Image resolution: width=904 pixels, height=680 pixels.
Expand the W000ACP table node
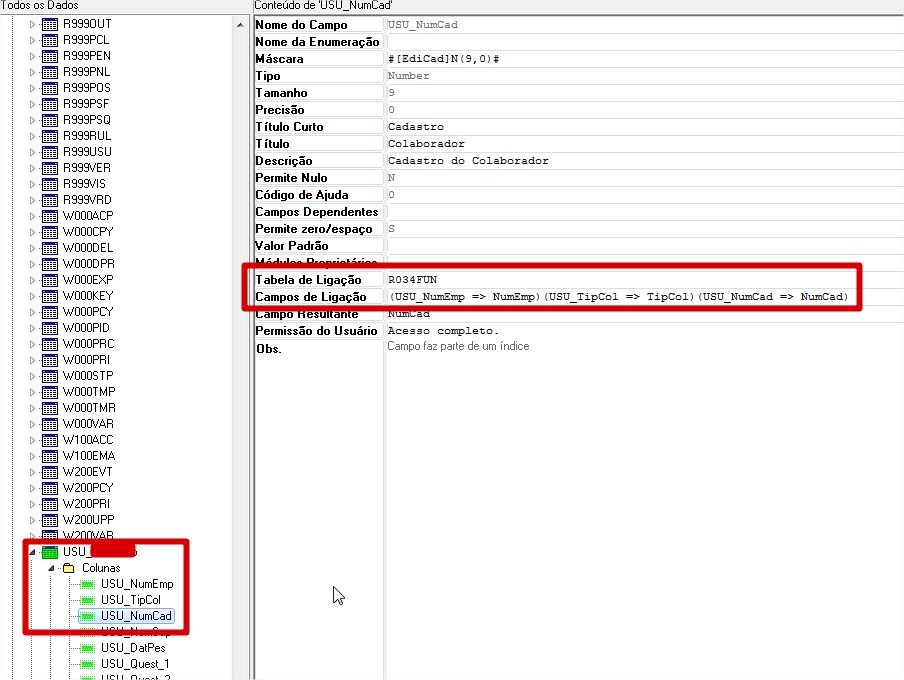pyautogui.click(x=32, y=216)
